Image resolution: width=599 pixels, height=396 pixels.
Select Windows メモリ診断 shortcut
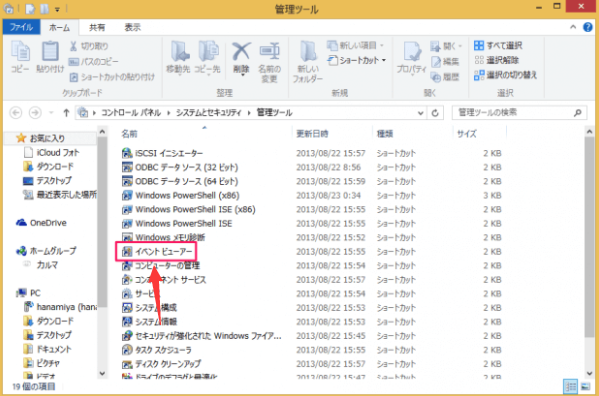(163, 237)
